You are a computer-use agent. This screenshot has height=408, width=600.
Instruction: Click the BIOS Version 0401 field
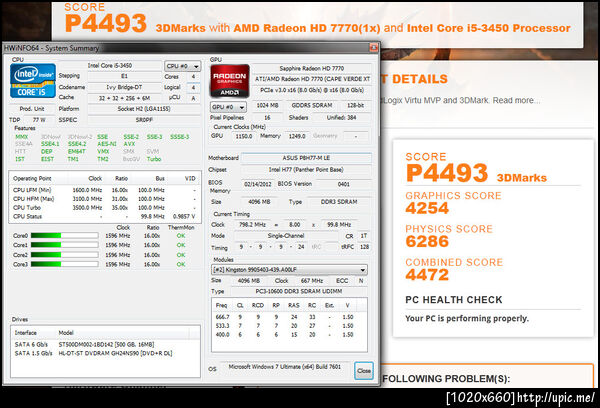pyautogui.click(x=343, y=184)
